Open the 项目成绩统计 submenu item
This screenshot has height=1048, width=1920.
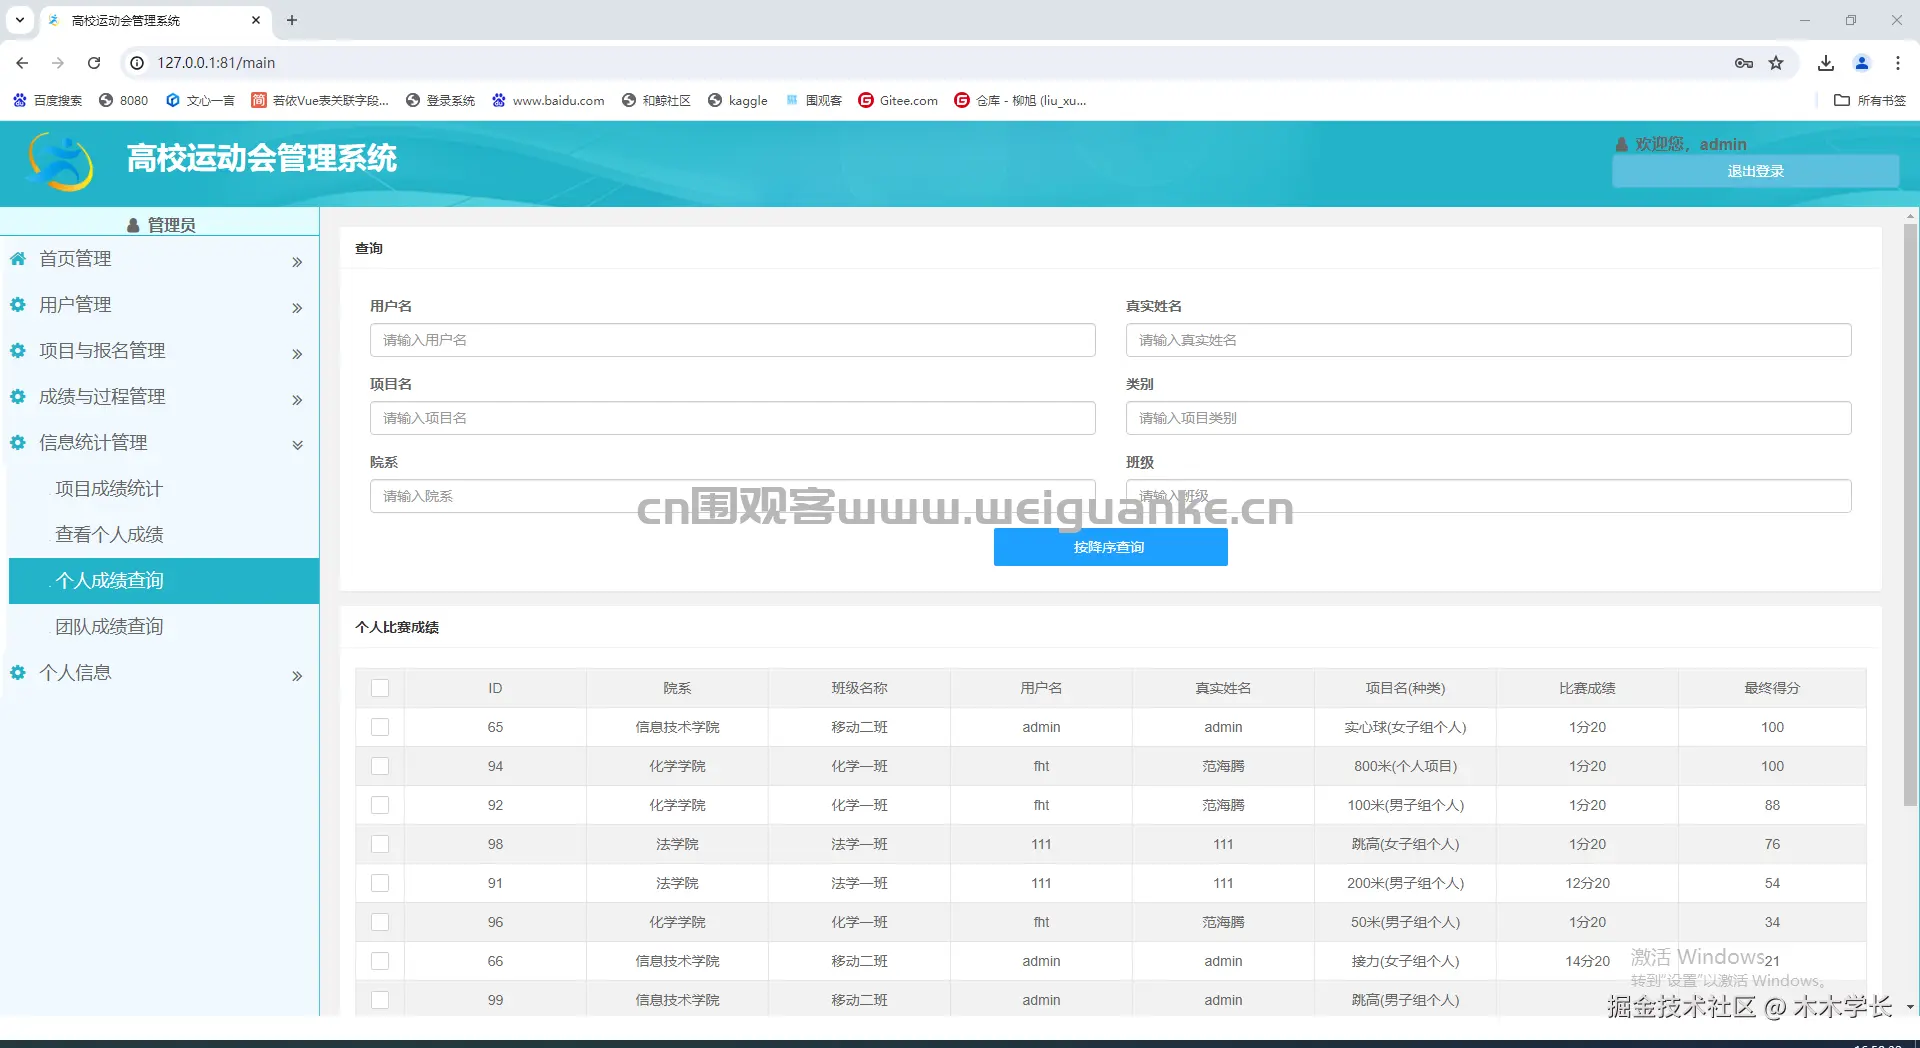coord(164,489)
